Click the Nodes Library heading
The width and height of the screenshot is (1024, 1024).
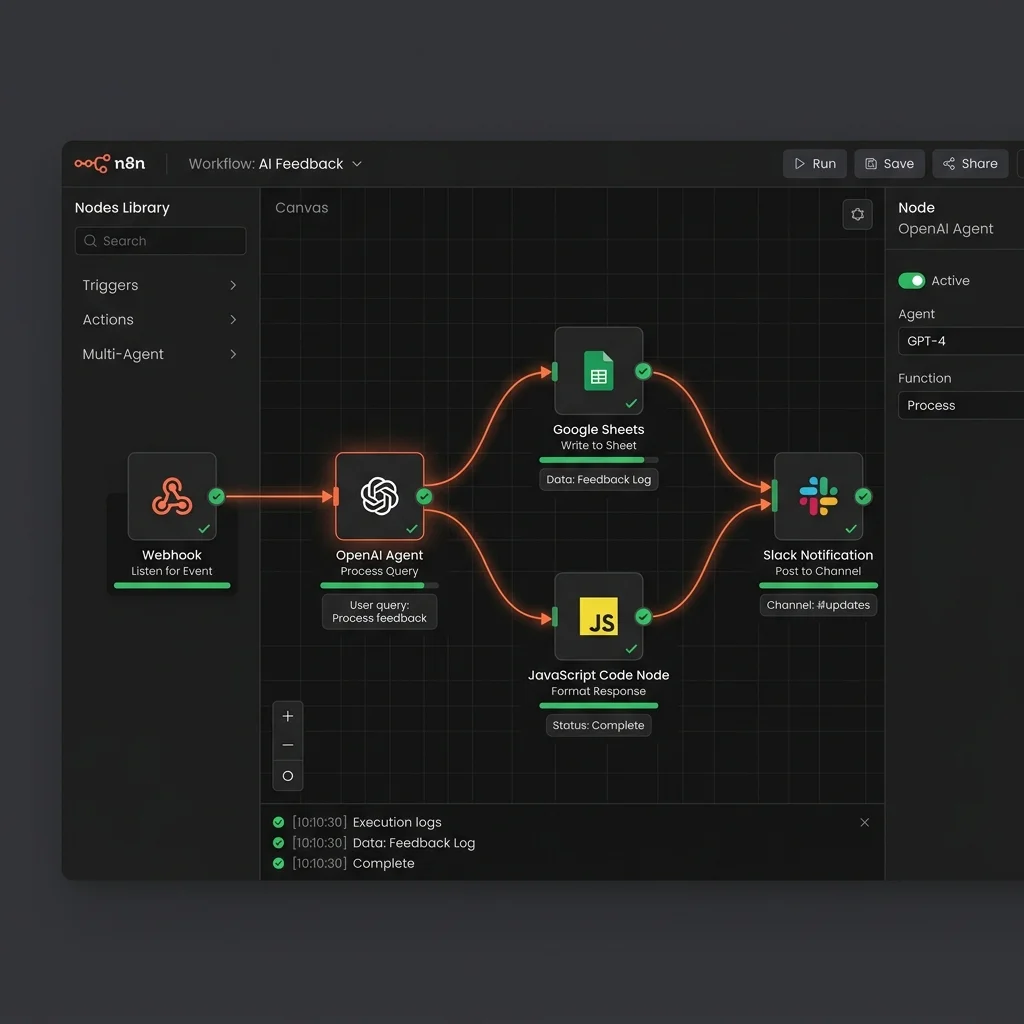[122, 208]
